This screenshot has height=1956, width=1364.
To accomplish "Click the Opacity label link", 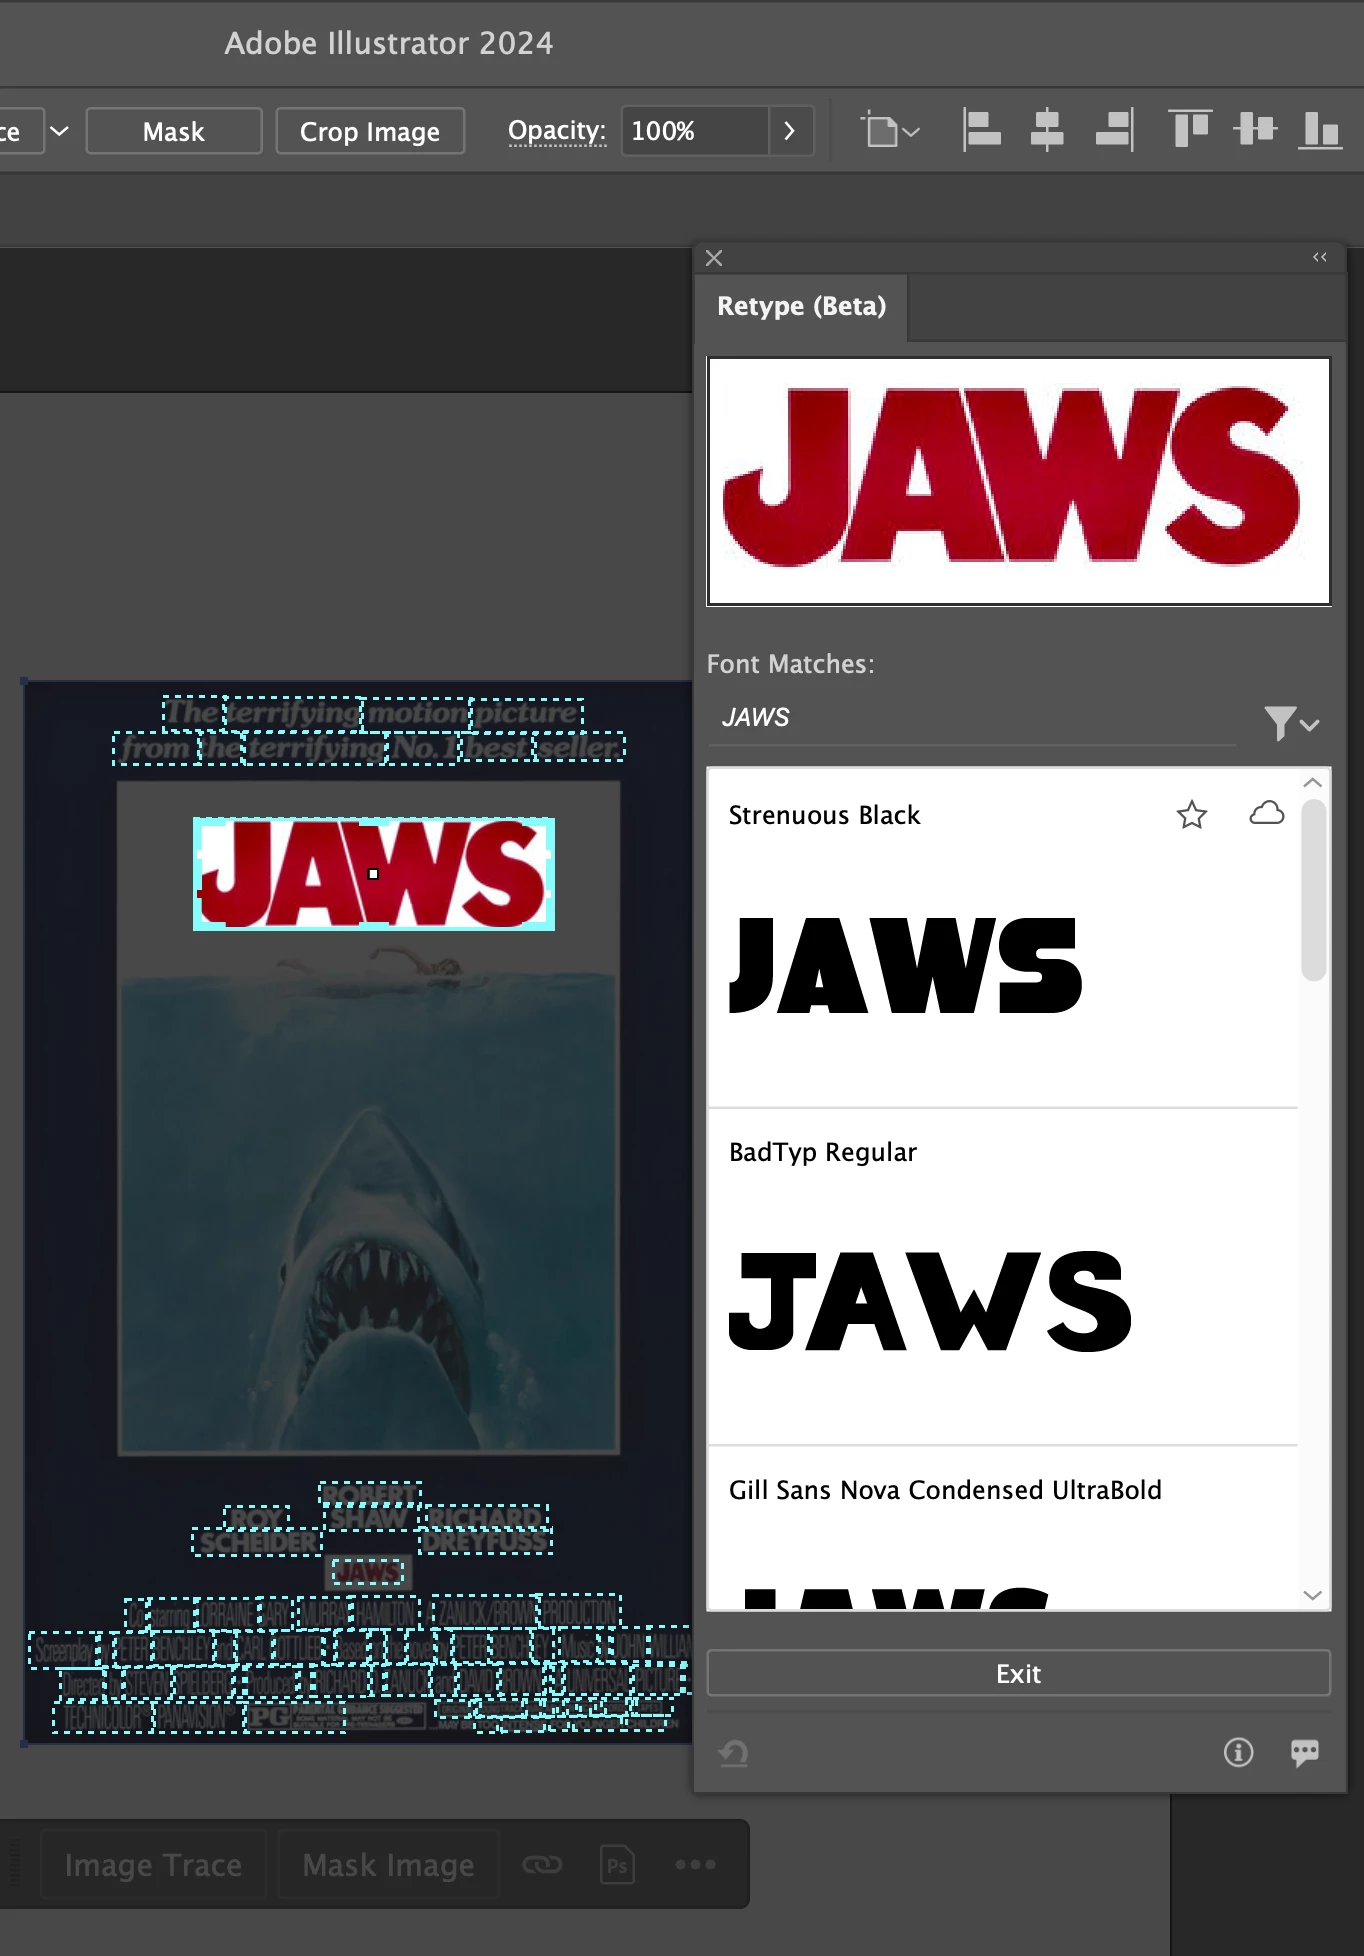I will coord(557,131).
